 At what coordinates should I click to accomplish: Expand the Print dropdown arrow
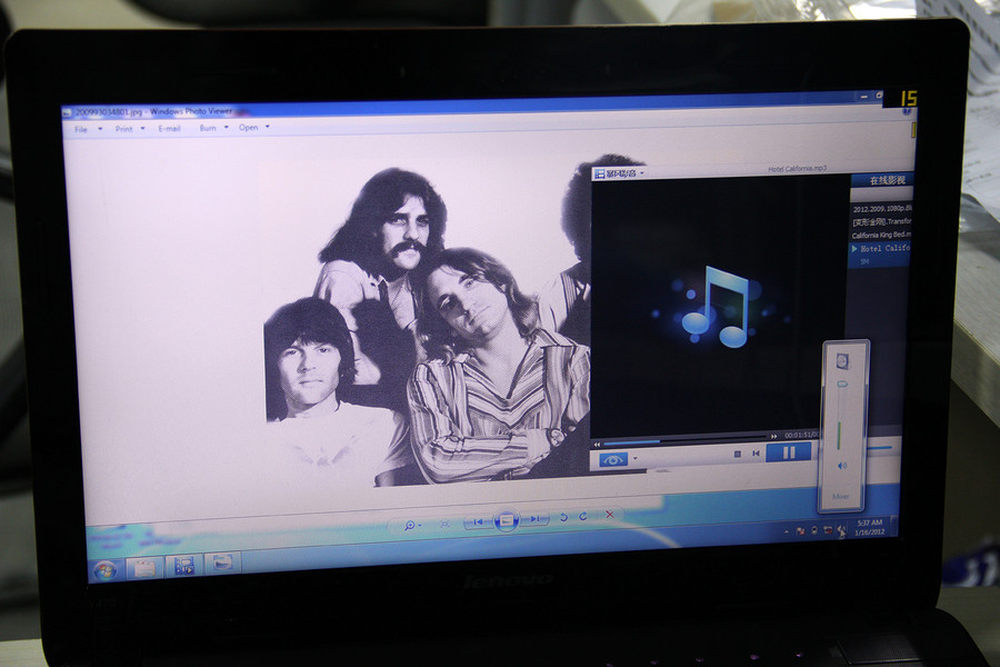pyautogui.click(x=143, y=128)
